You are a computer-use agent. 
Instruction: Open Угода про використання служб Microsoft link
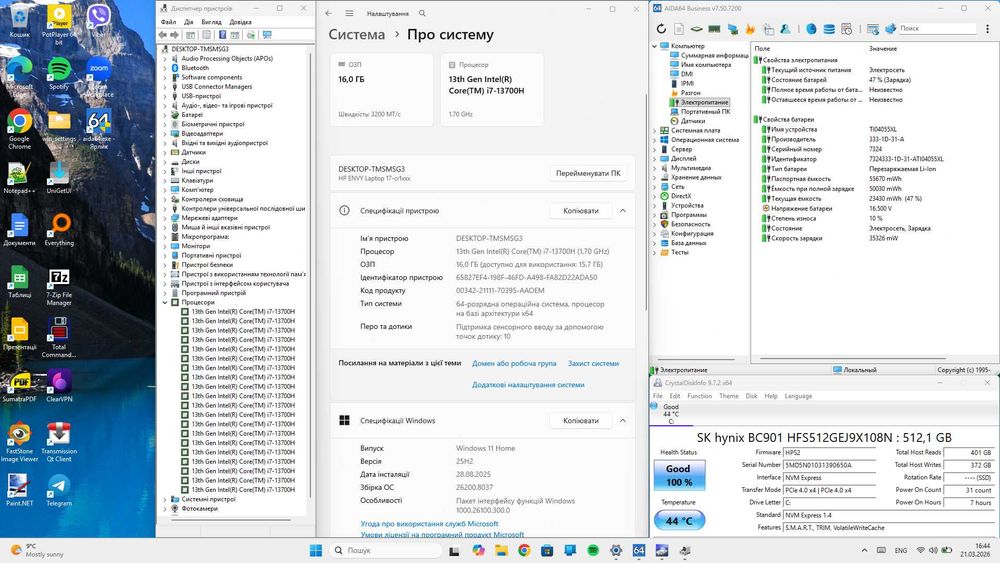[429, 523]
